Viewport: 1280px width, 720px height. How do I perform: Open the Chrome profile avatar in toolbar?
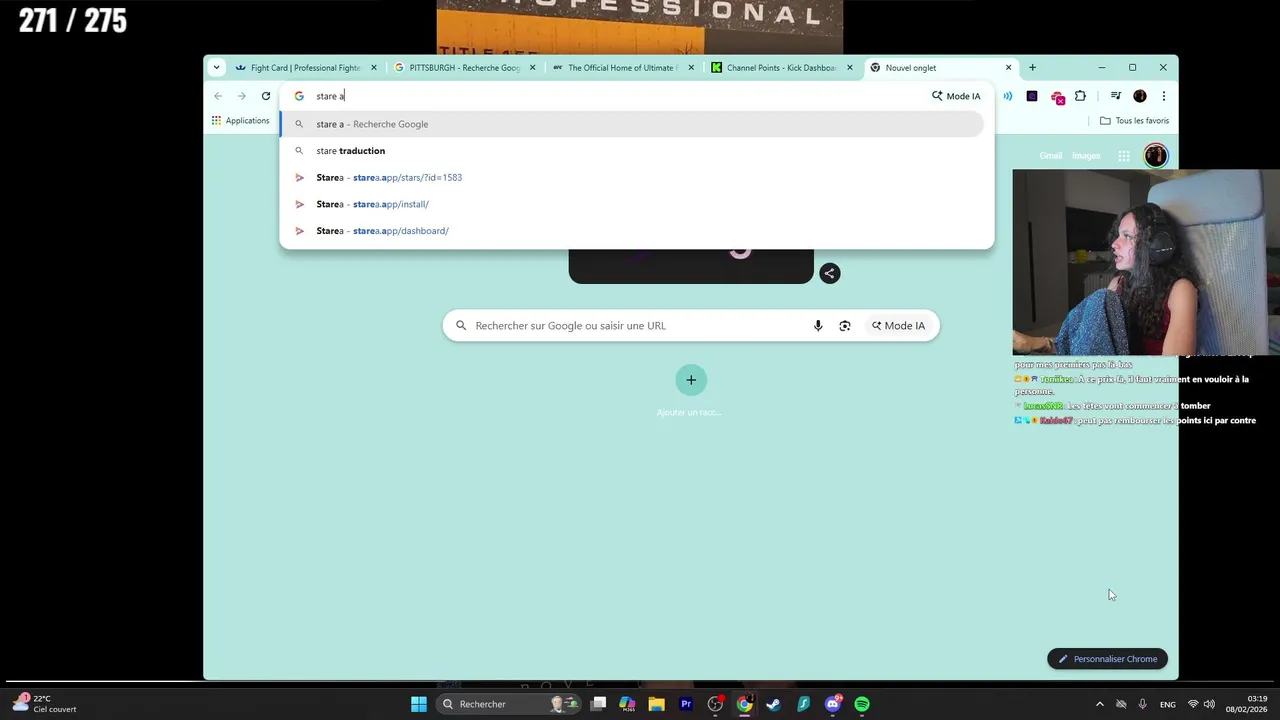point(1140,96)
